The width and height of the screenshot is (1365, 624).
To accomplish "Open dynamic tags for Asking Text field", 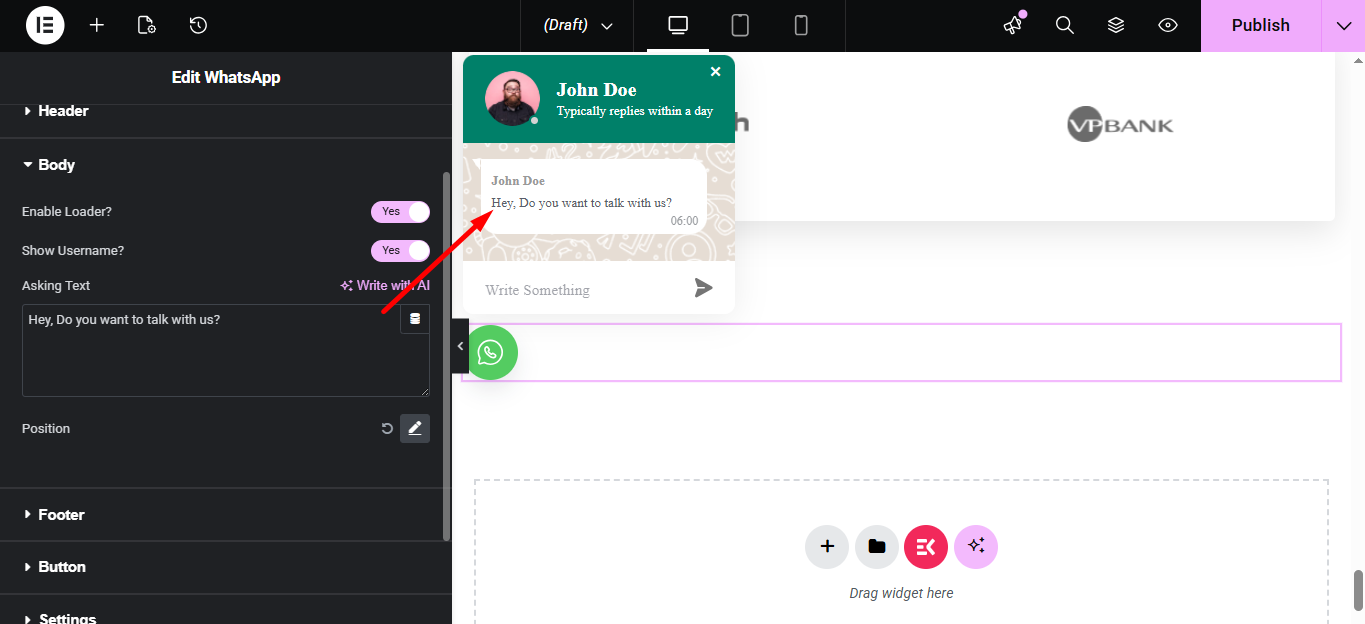I will tap(414, 318).
